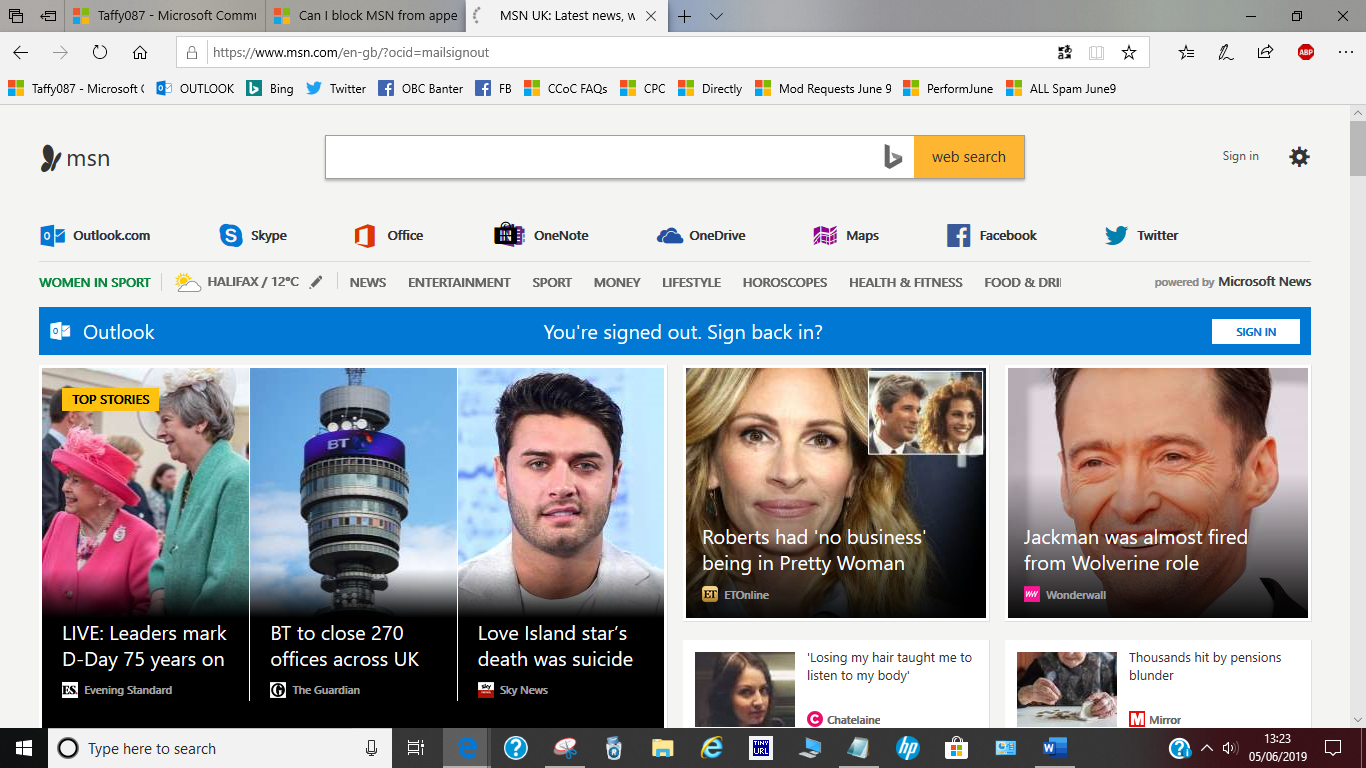Open File Explorer from the taskbar
Screen dimensions: 1366x768
tap(662, 748)
